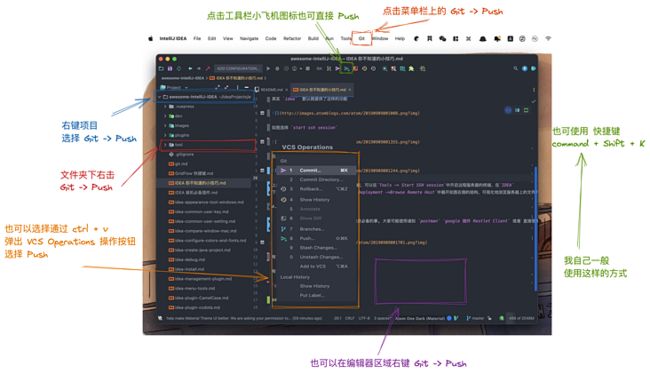The height and width of the screenshot is (374, 650).
Task: Open the IntelliJ IDEA application menu
Action: tap(173, 39)
